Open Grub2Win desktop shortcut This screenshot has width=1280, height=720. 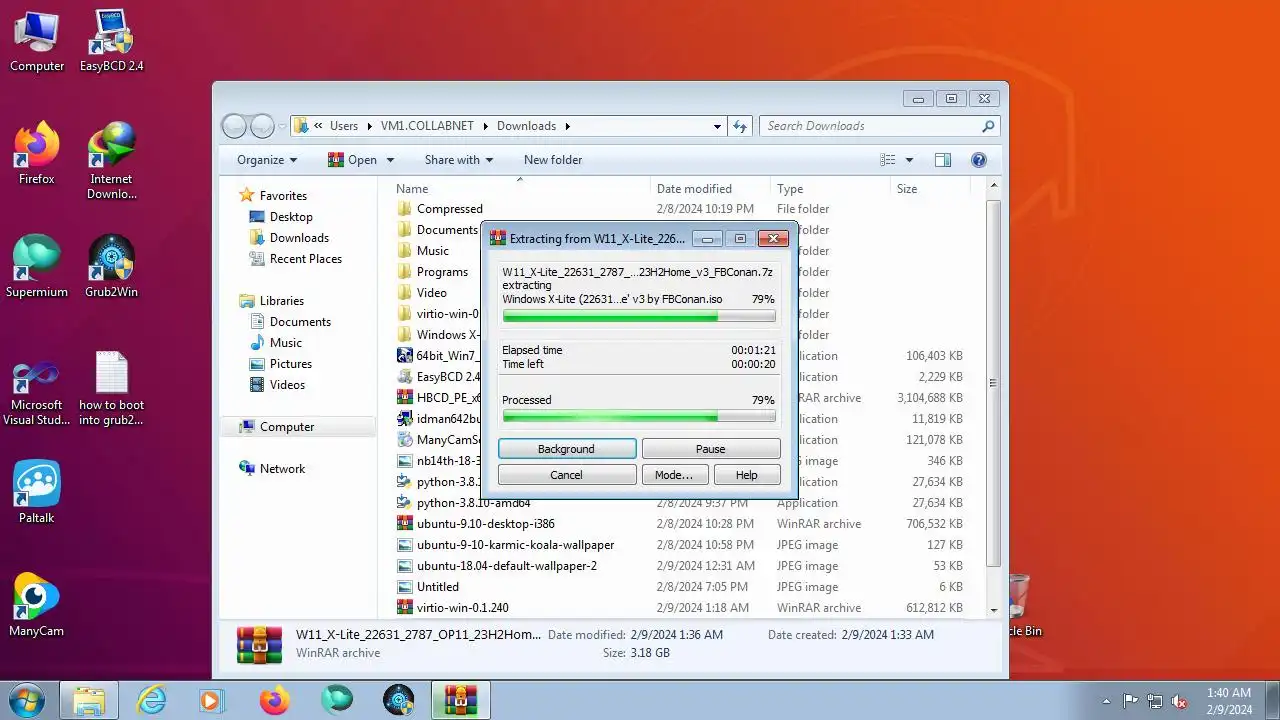(111, 267)
